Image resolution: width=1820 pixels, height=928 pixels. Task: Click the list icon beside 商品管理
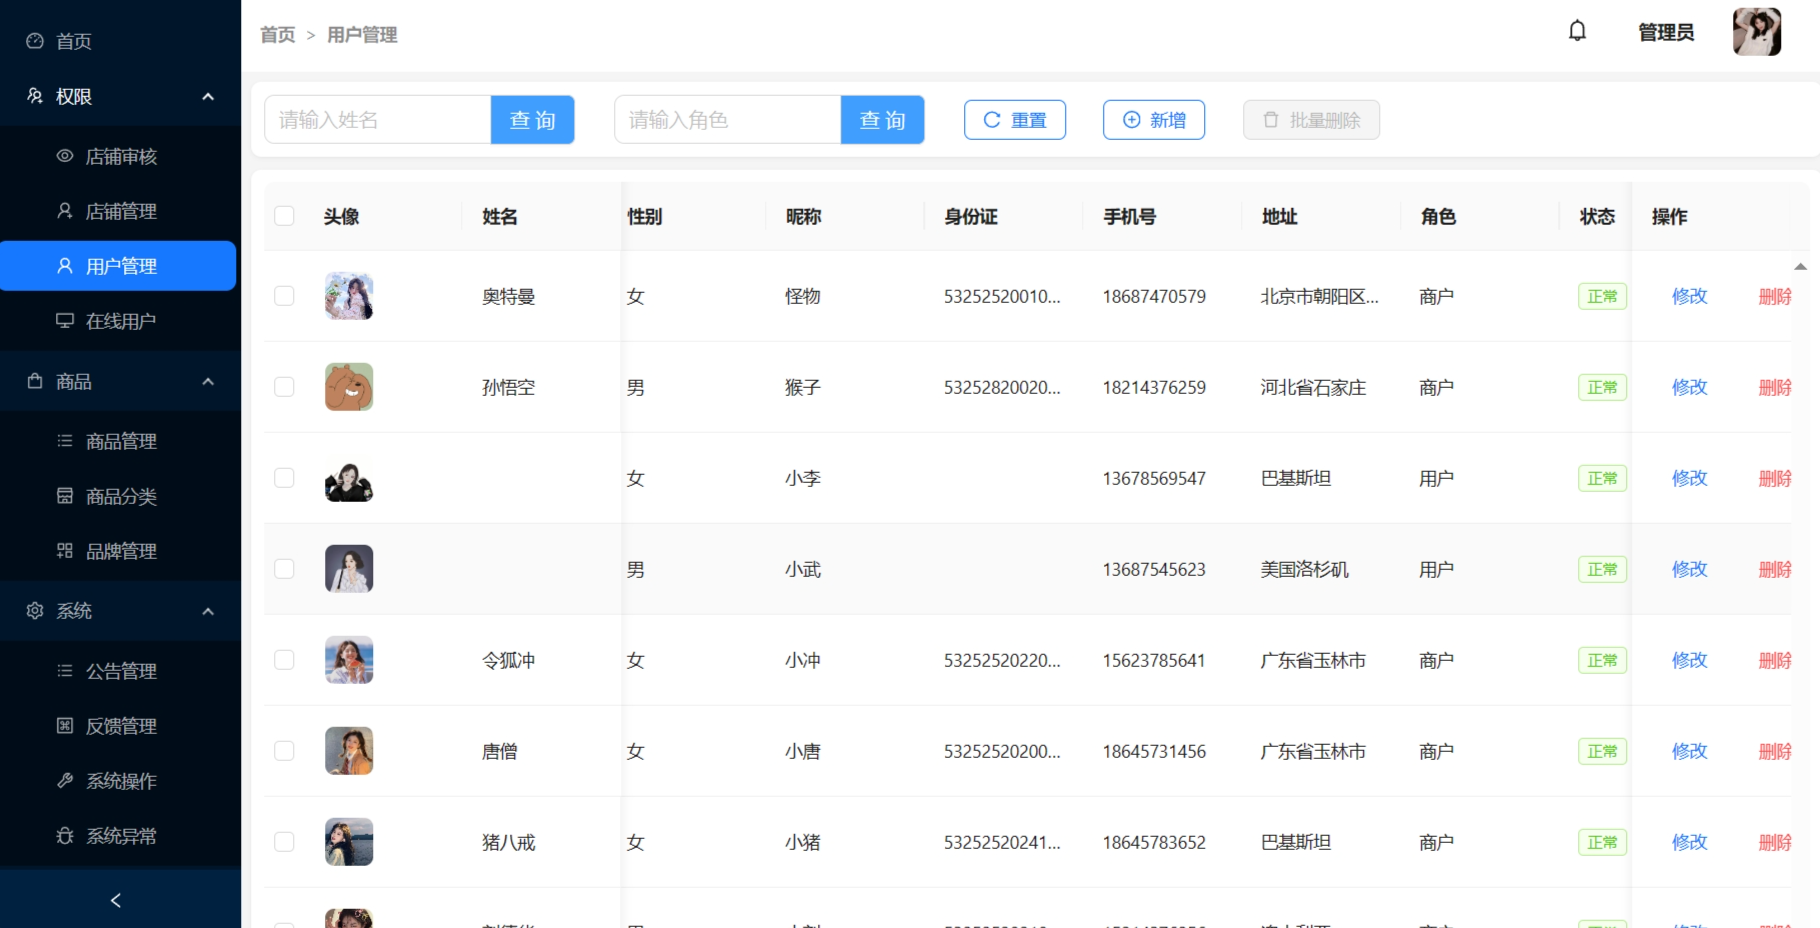(x=65, y=441)
